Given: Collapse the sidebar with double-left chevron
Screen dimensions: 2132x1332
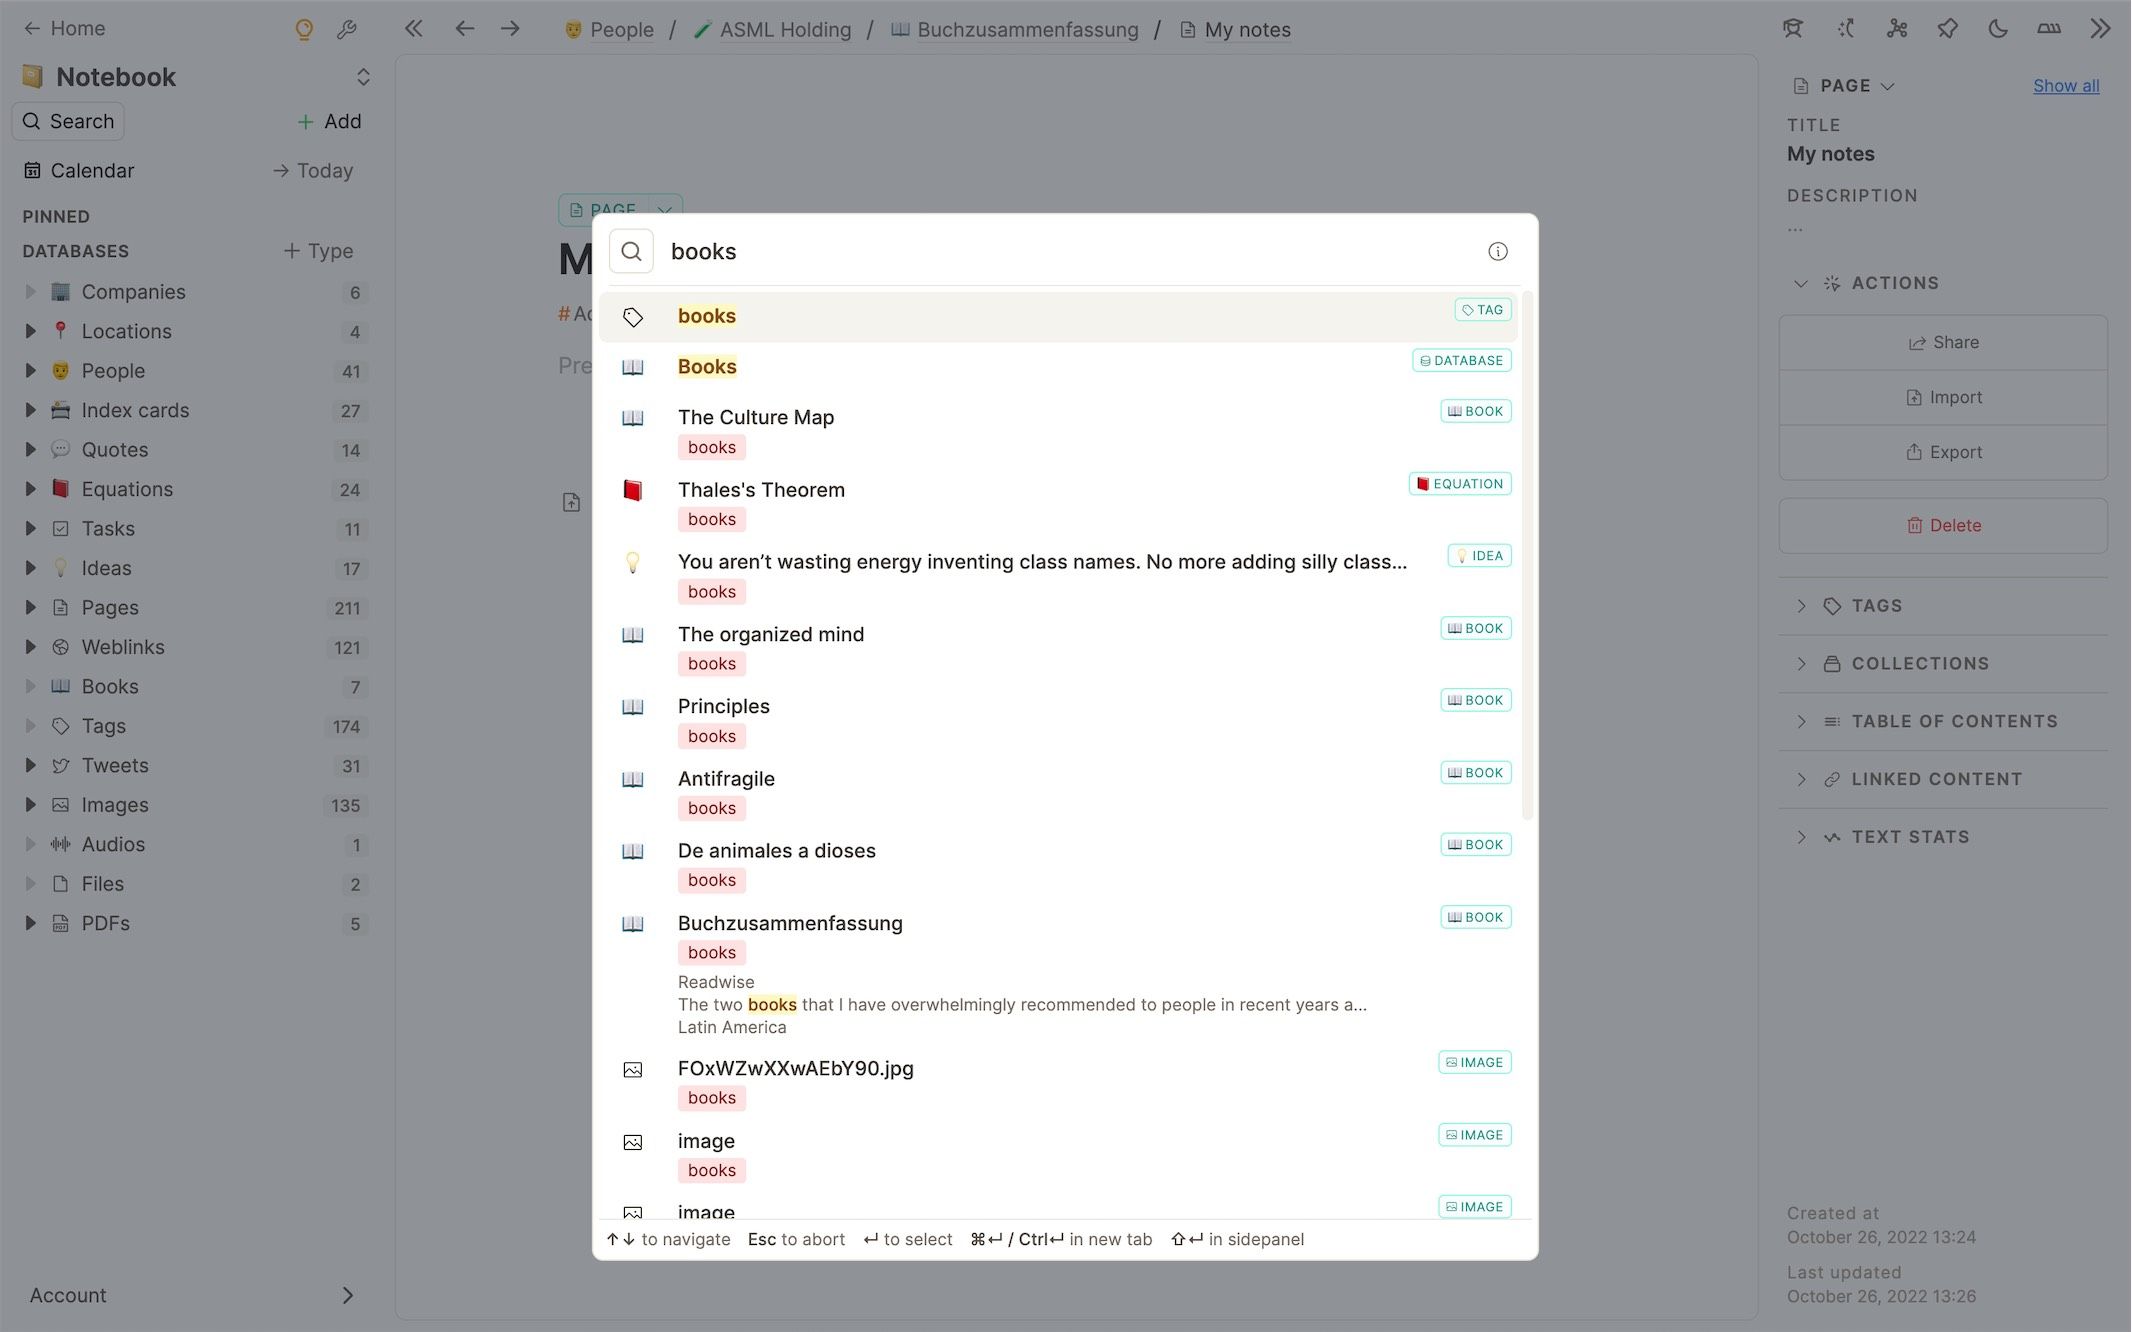Looking at the screenshot, I should click(413, 28).
